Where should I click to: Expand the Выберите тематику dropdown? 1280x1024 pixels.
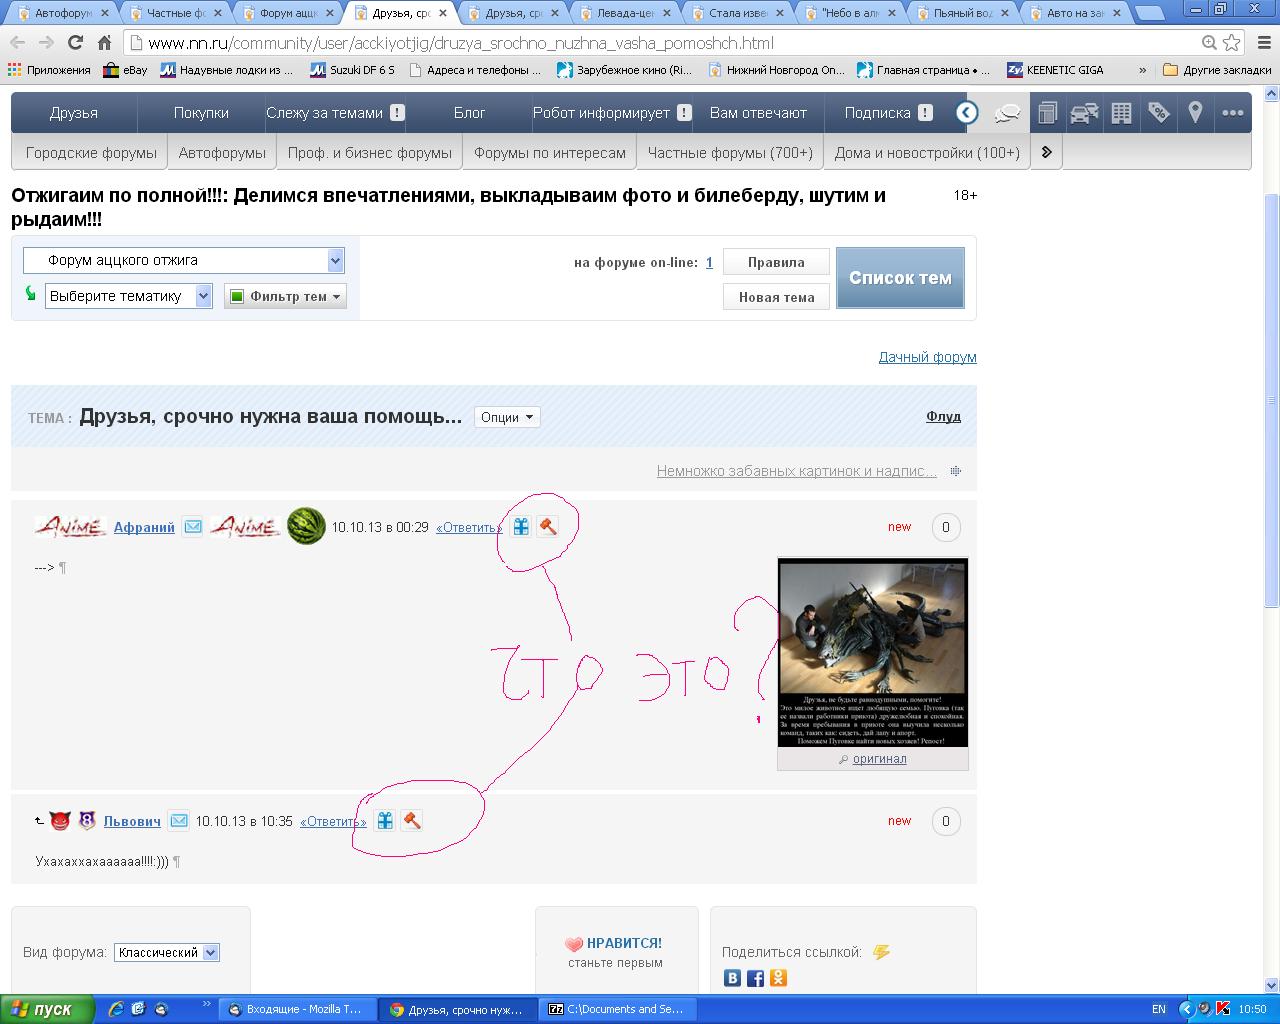[129, 296]
